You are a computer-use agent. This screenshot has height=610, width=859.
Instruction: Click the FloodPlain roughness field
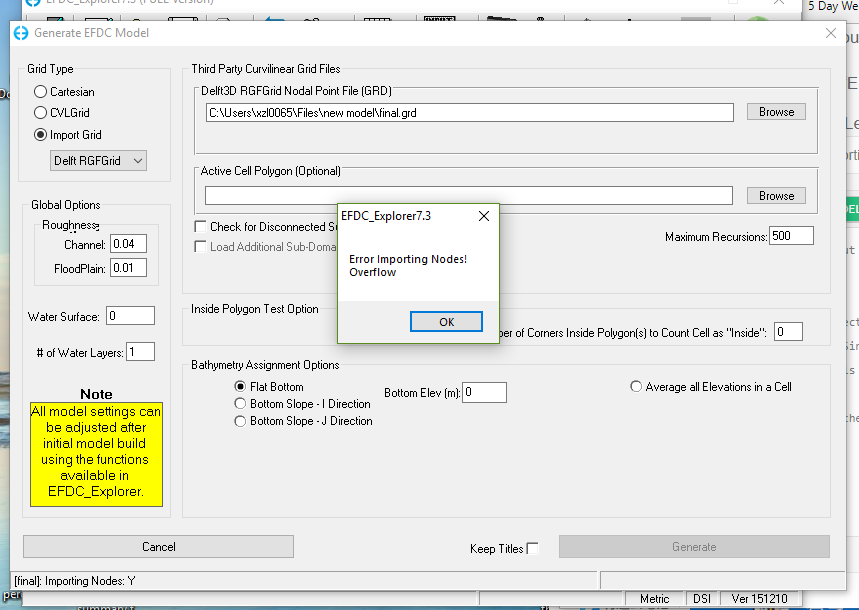point(129,268)
